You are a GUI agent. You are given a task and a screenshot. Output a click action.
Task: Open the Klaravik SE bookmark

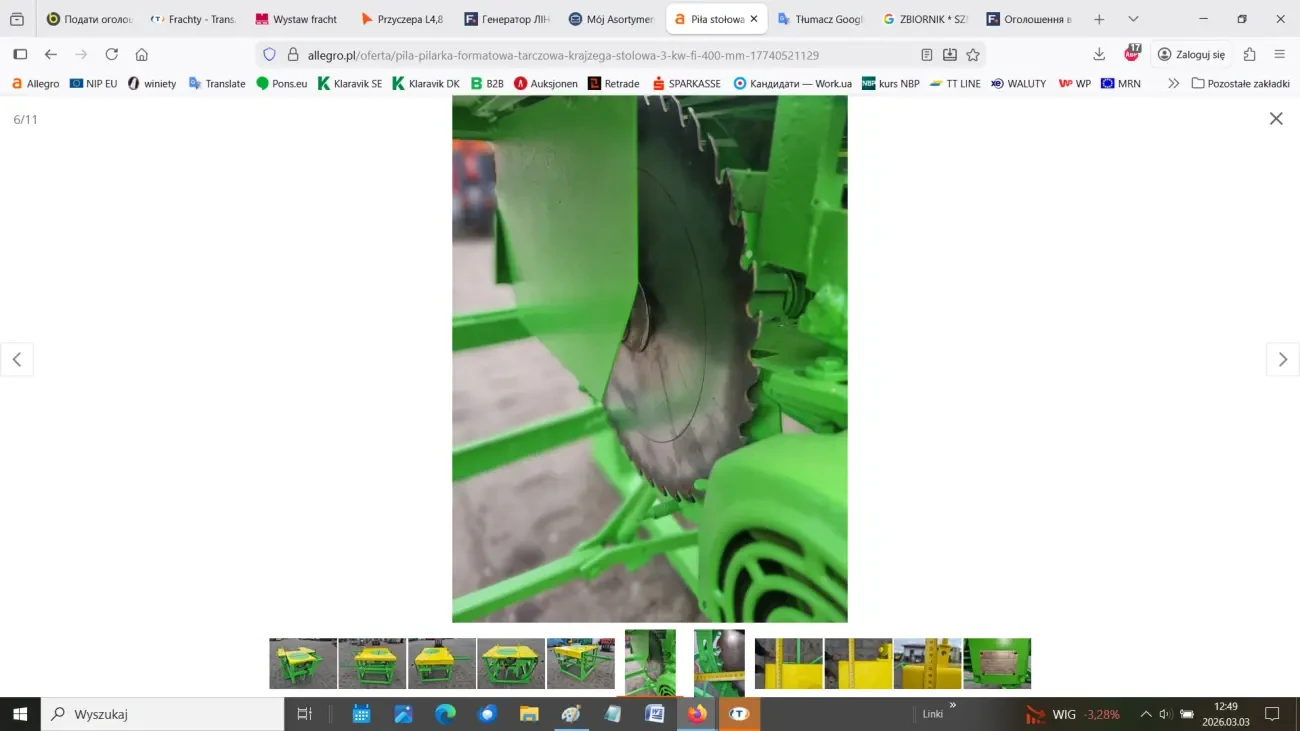click(x=350, y=84)
